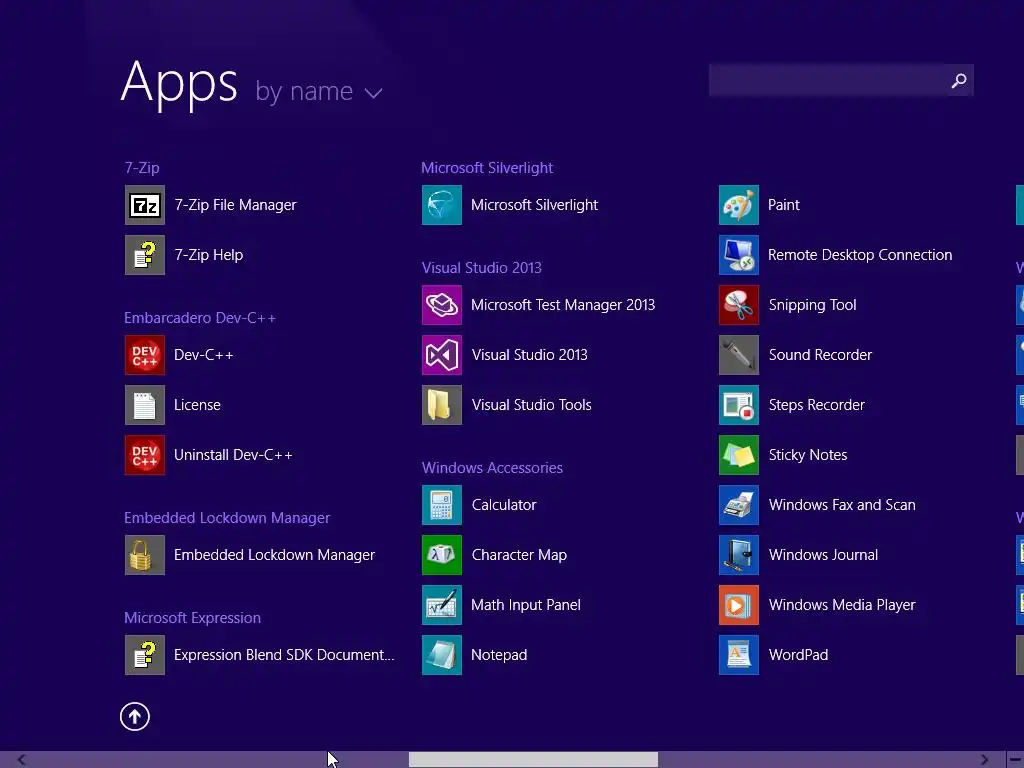Open the Windows Media Player icon
Screen dimensions: 1024x768
click(739, 605)
